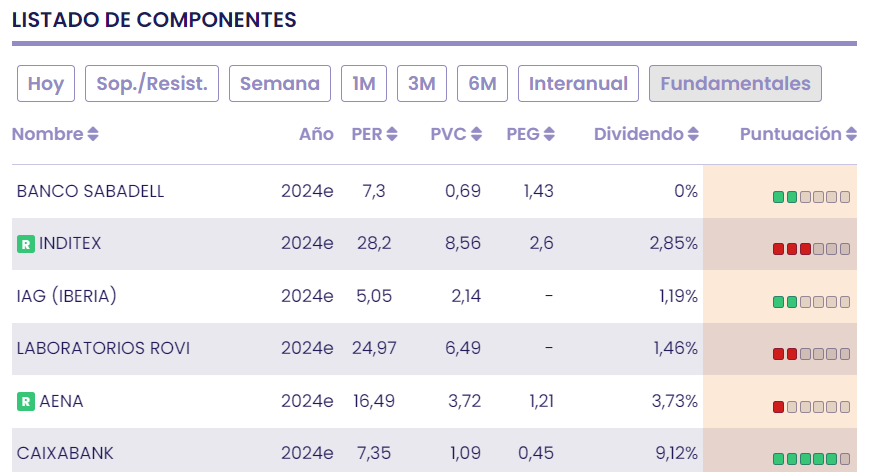Sort by PVC column arrows

[476, 135]
